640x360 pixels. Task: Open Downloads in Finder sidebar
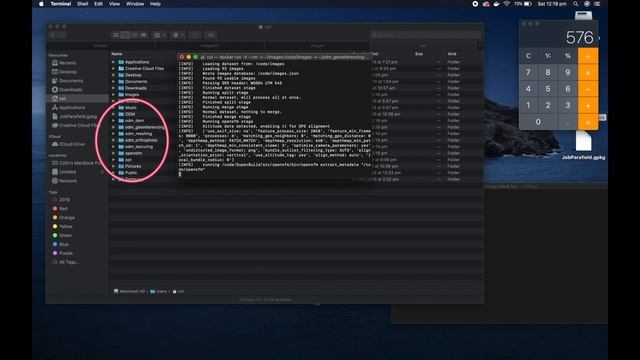point(67,90)
